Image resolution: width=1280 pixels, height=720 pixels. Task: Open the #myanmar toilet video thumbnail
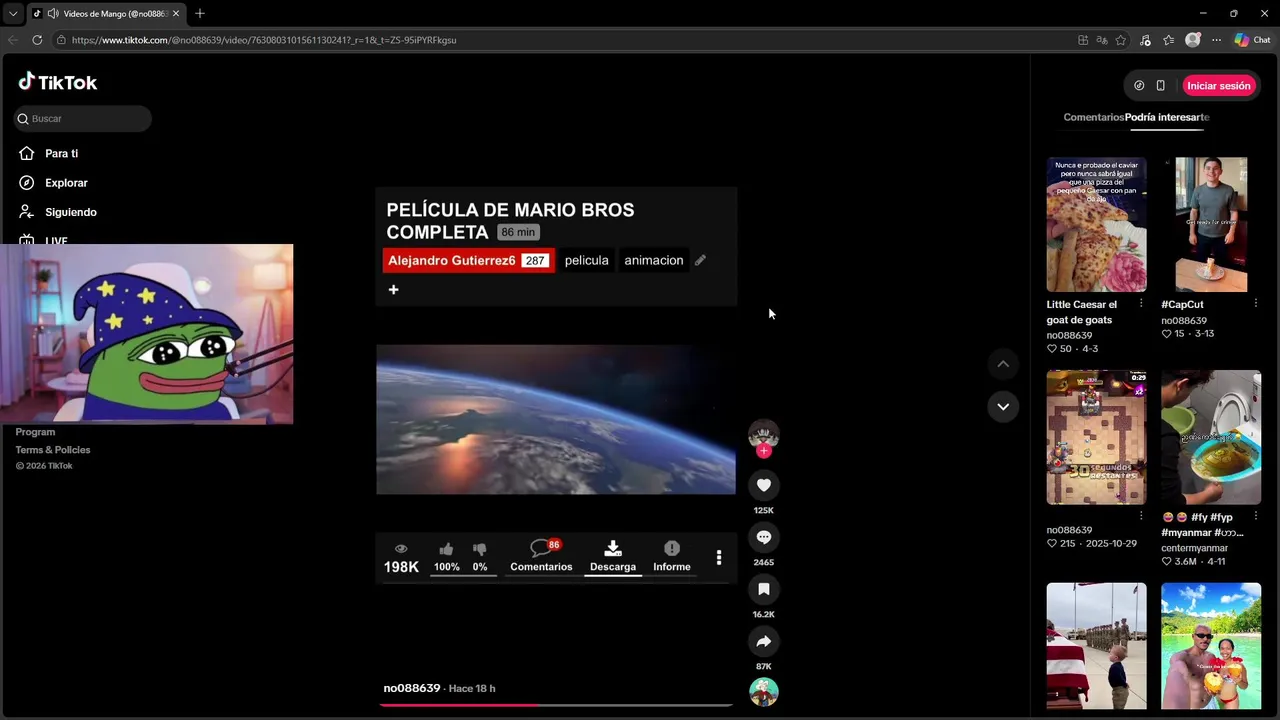coord(1211,437)
